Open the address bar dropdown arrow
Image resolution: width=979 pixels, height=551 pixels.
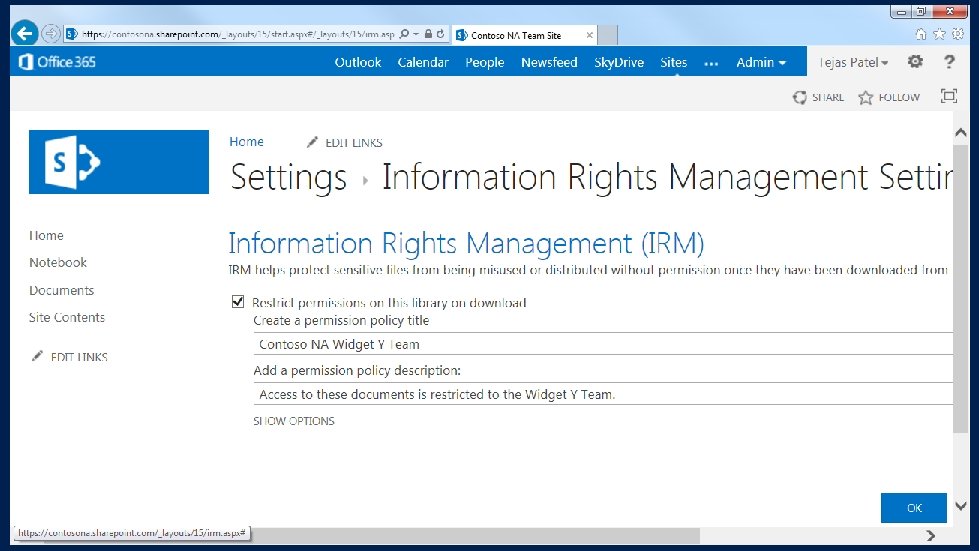[x=416, y=34]
